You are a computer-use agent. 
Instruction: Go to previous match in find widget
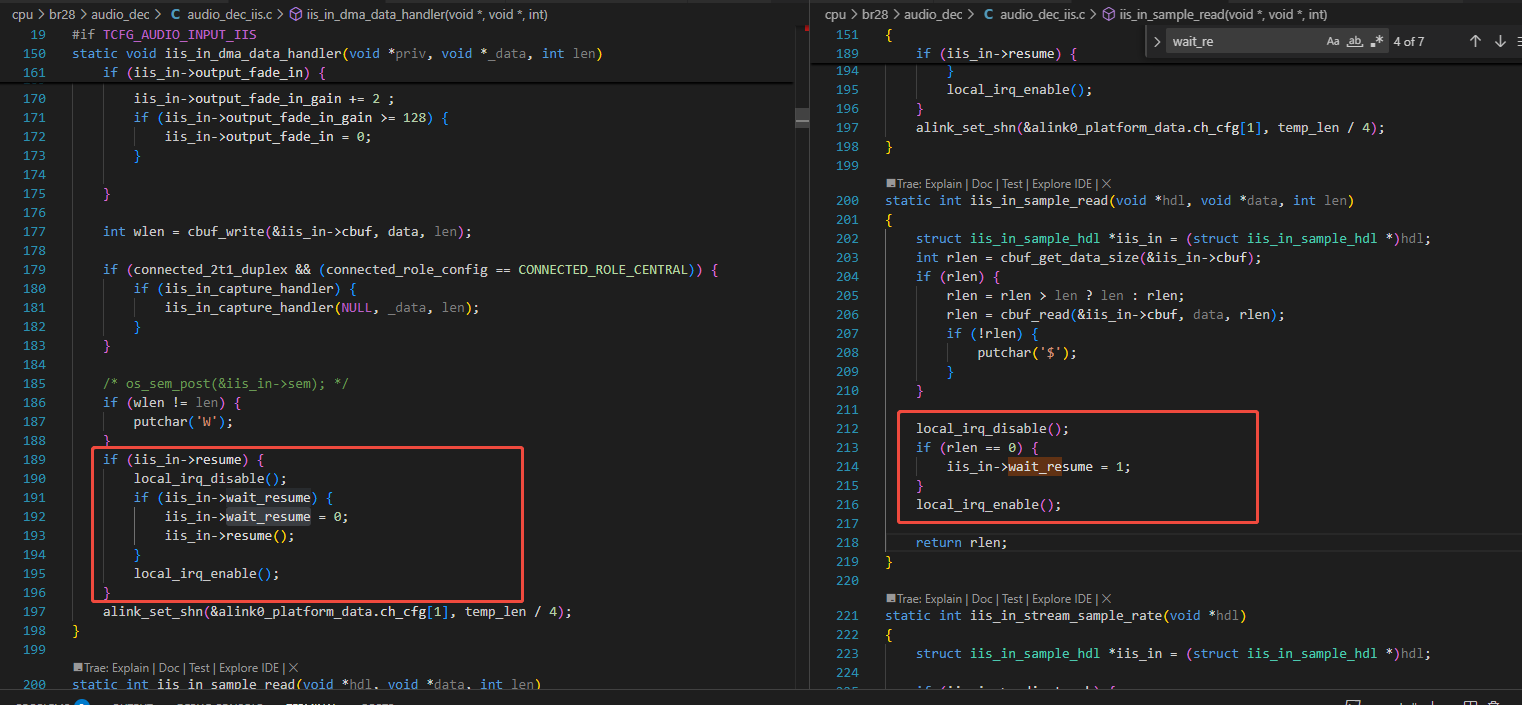pyautogui.click(x=1475, y=41)
